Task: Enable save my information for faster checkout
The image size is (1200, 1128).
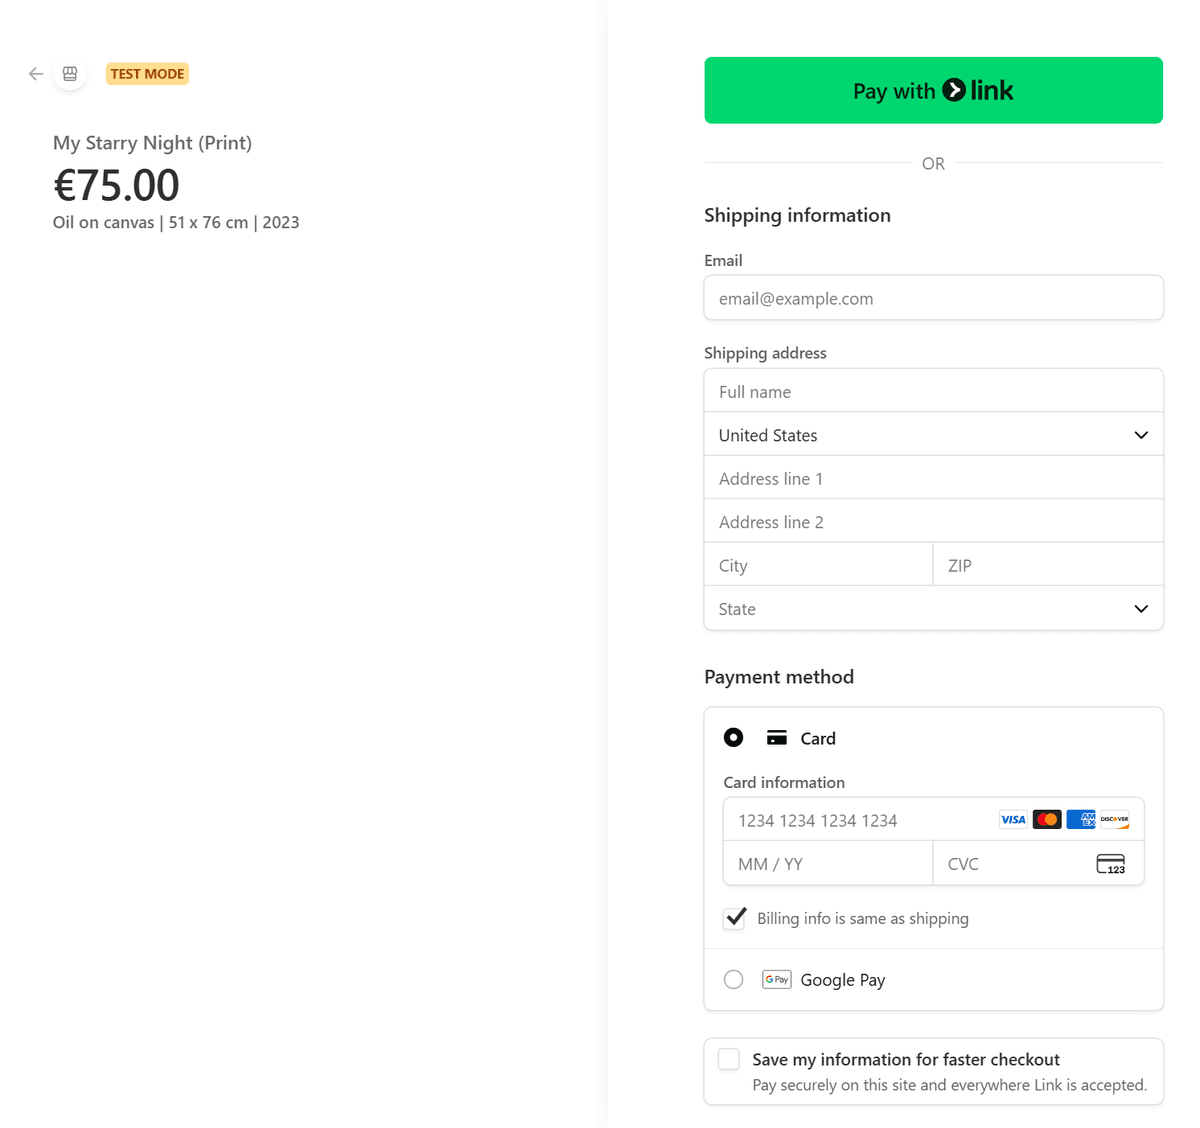Action: tap(728, 1058)
